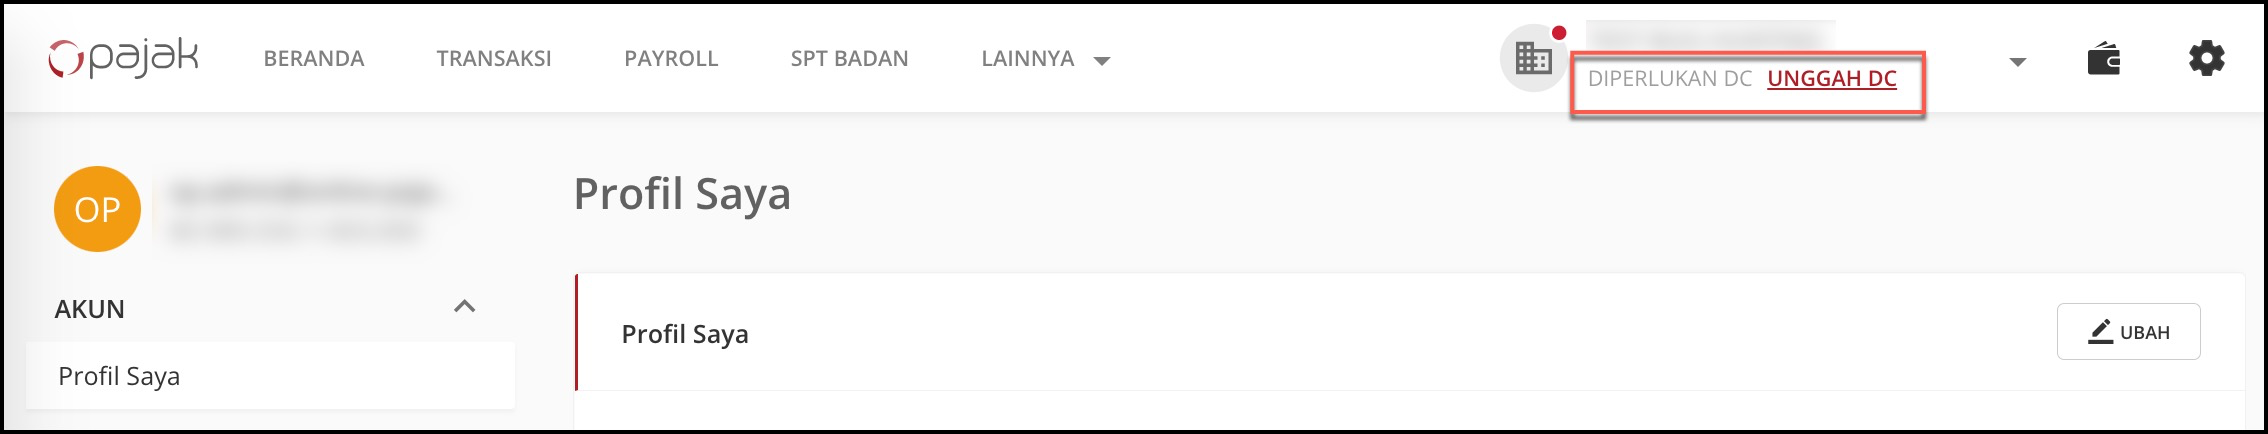The width and height of the screenshot is (2268, 434).
Task: Click the company building icon
Action: pos(1533,59)
